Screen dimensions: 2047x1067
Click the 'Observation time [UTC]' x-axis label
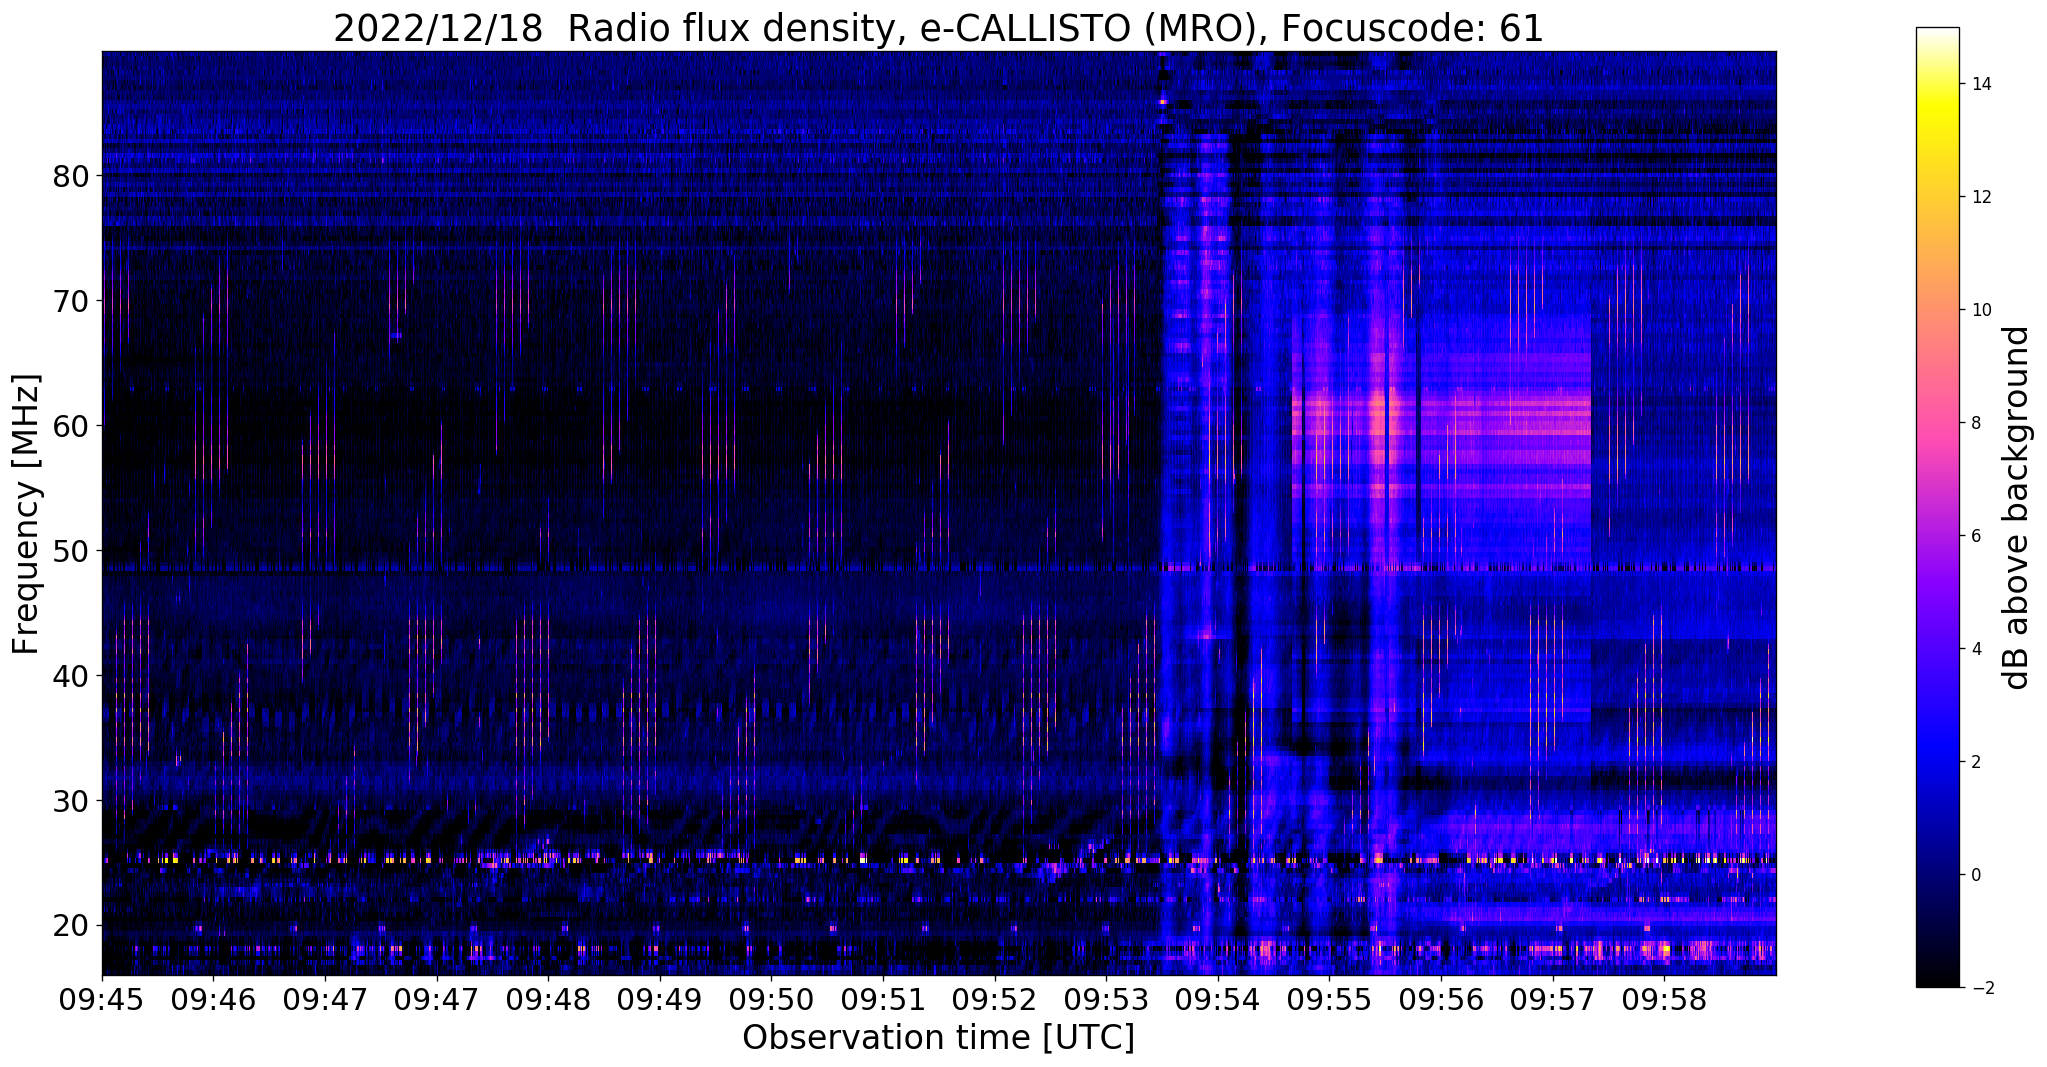(x=938, y=1038)
